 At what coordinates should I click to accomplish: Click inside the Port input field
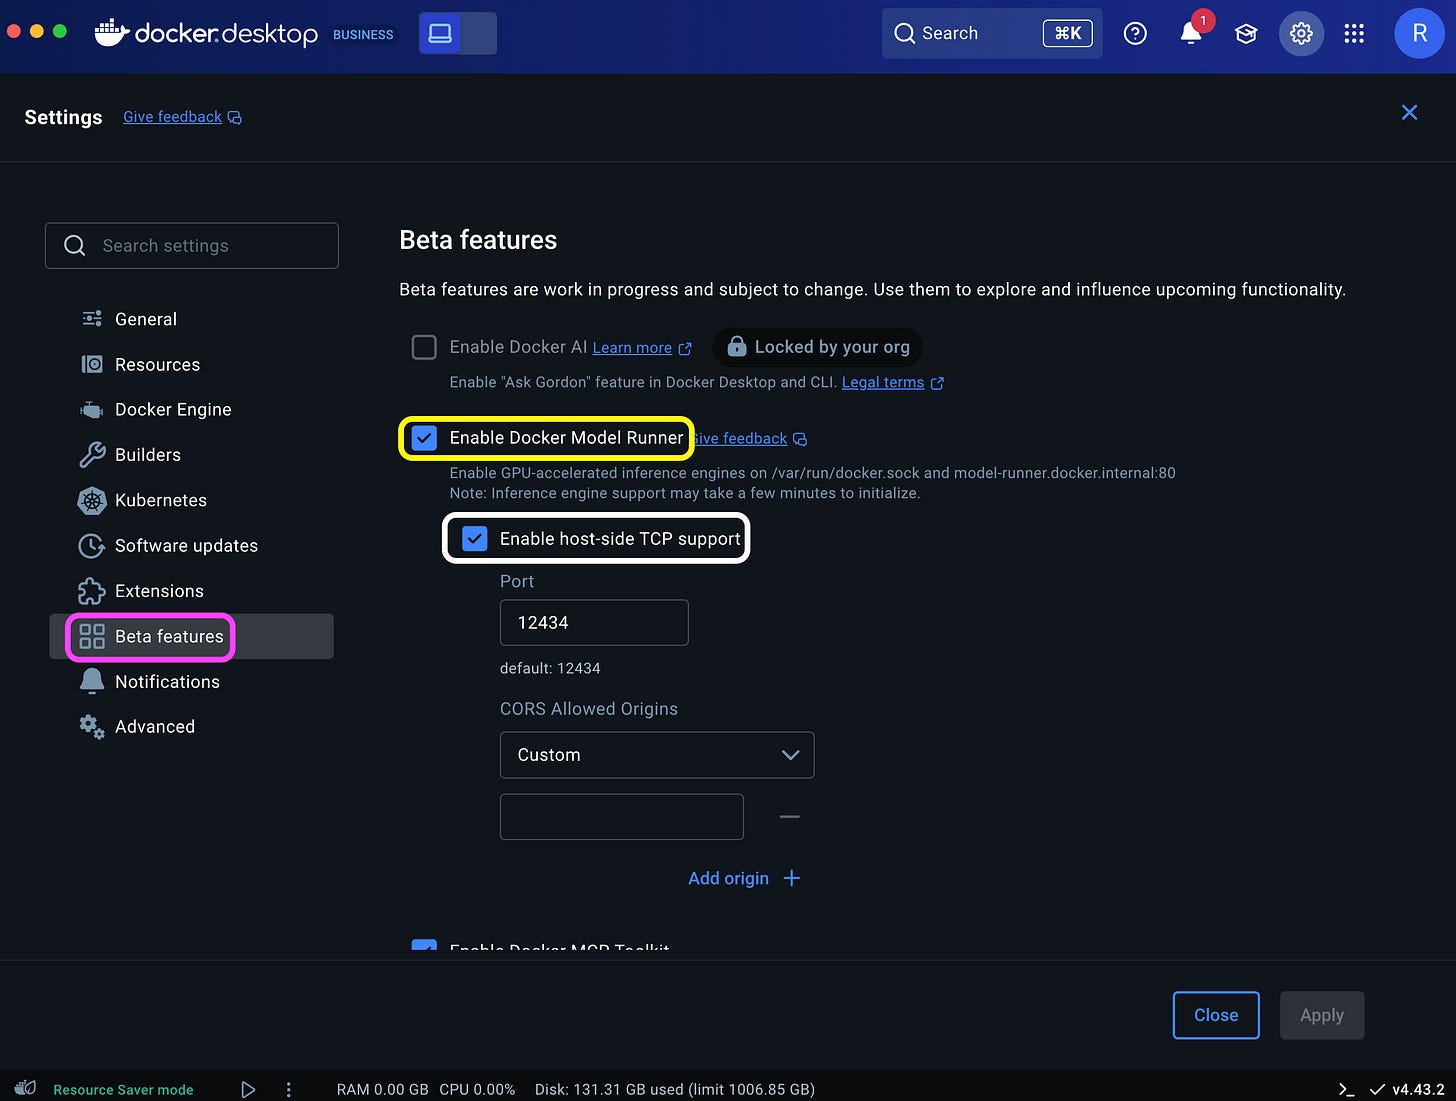click(594, 622)
